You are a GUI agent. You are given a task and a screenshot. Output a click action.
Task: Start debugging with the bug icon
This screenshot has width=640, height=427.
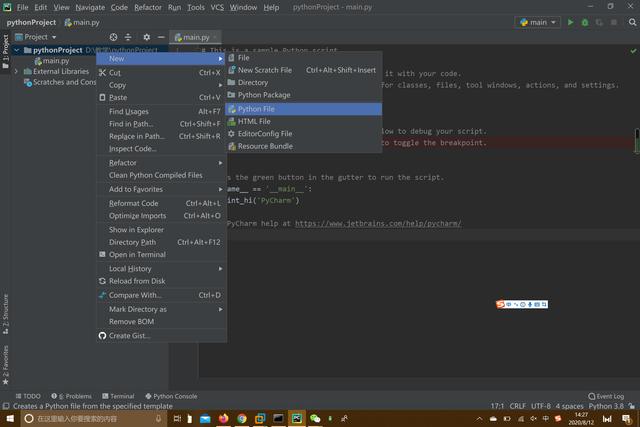[x=585, y=22]
